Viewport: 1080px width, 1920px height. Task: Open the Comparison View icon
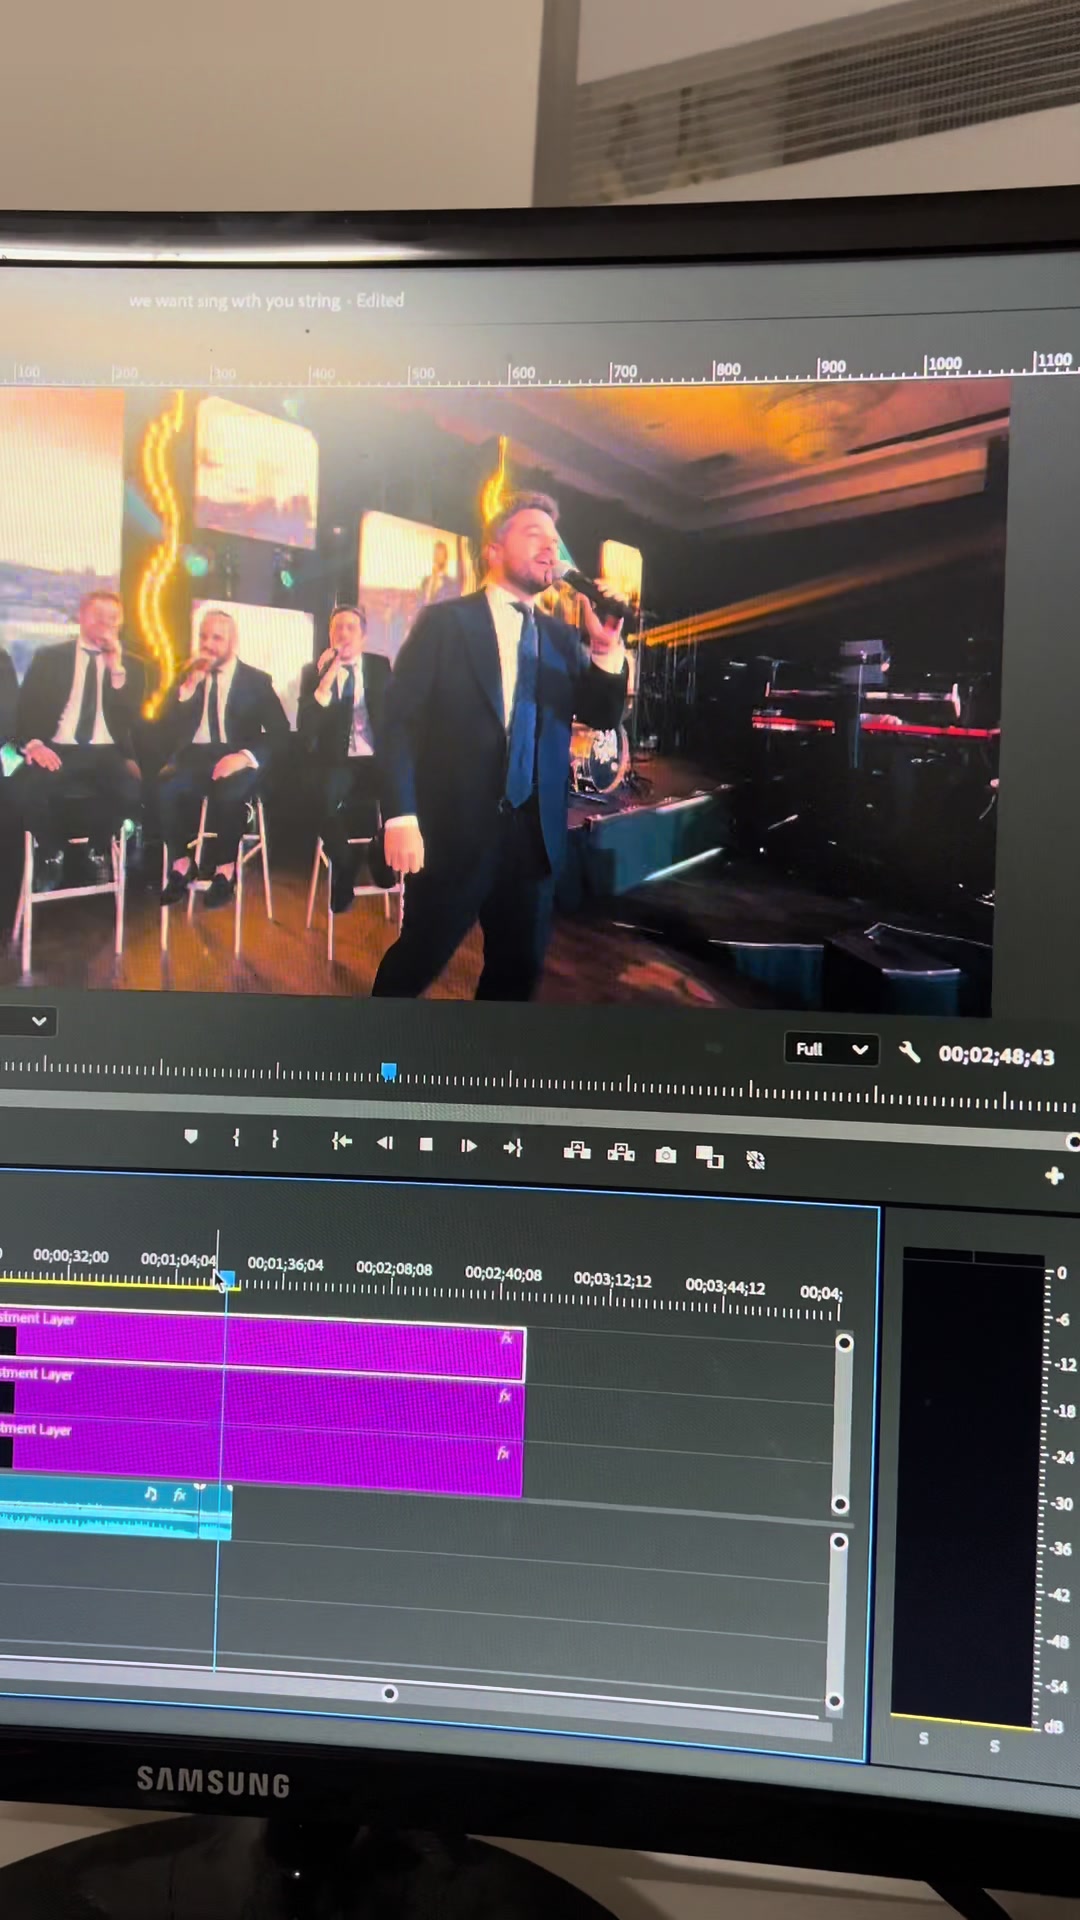tap(709, 1157)
